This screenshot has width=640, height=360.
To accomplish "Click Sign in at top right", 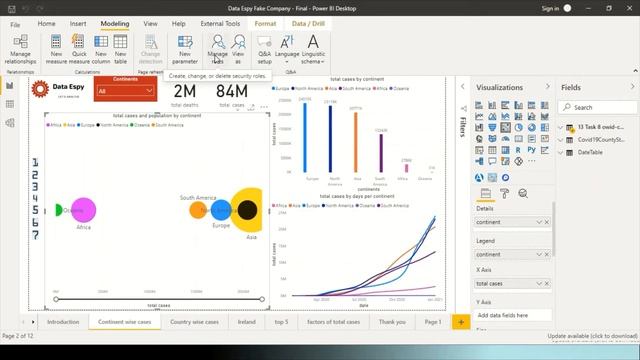I will click(550, 8).
